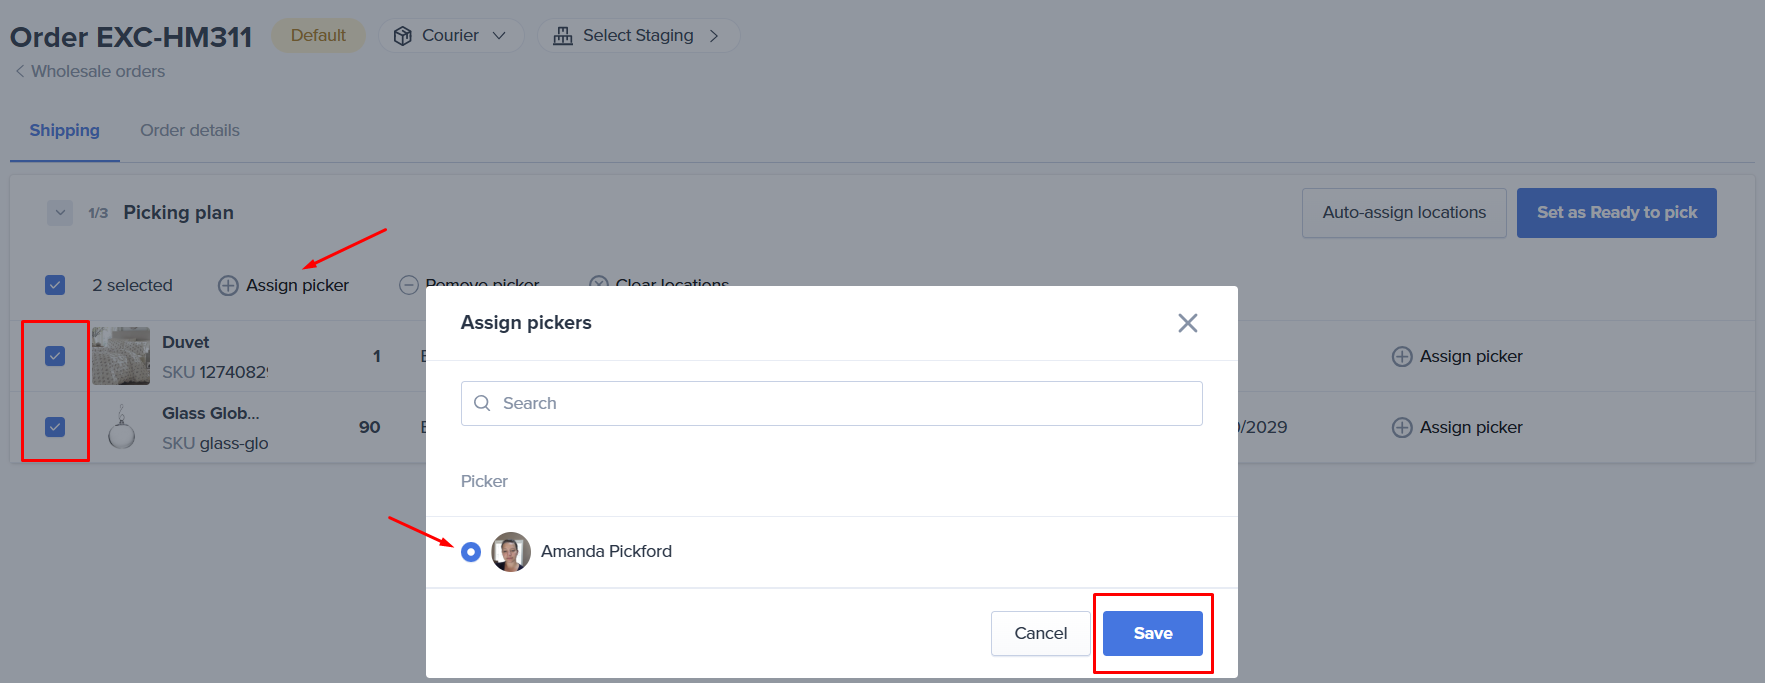Select Amanda Pickford radio button
This screenshot has width=1765, height=683.
pos(471,552)
